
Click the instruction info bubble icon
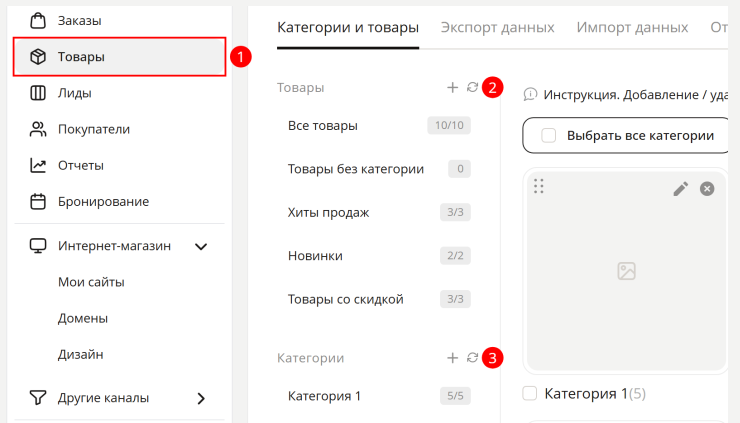[x=530, y=94]
